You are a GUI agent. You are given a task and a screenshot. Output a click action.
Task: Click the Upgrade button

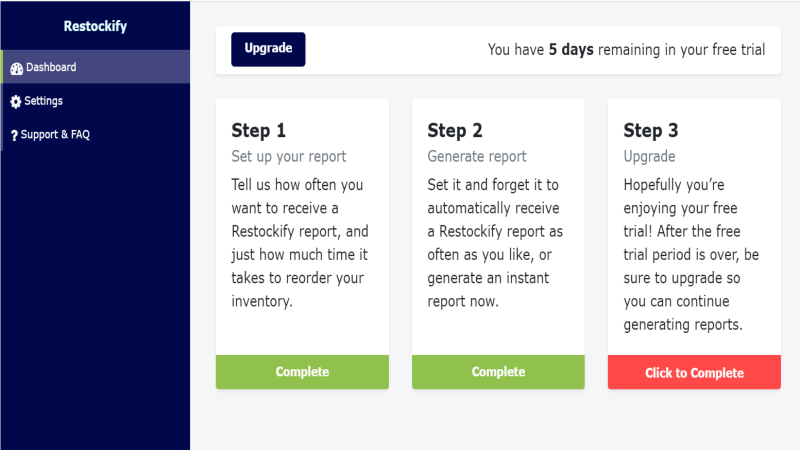coord(268,49)
